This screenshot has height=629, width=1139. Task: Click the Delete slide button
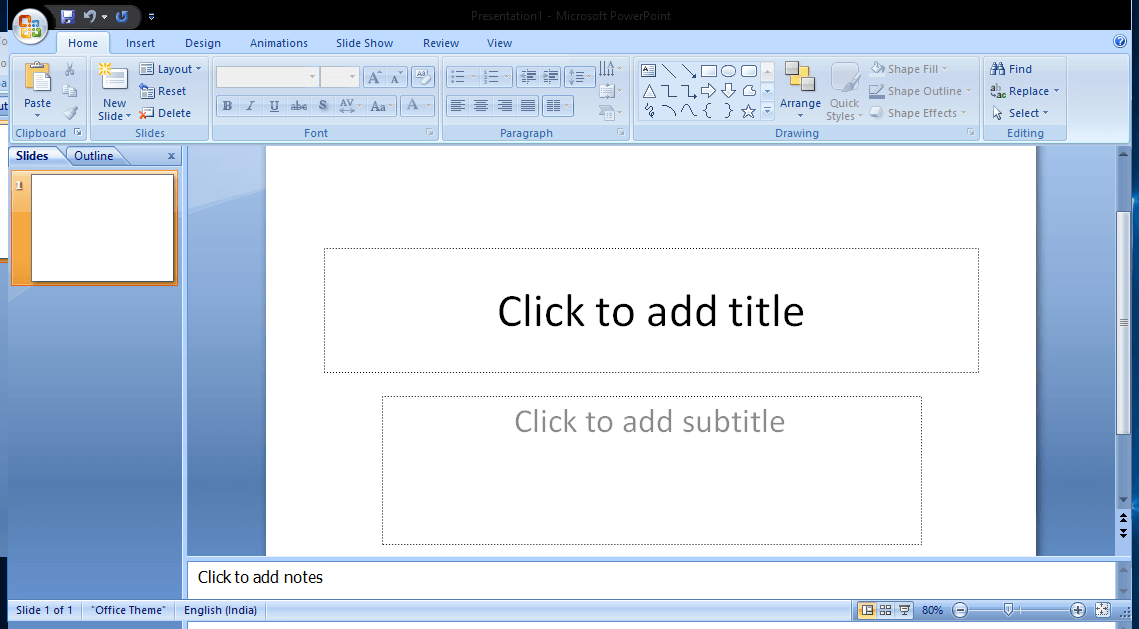[x=170, y=112]
